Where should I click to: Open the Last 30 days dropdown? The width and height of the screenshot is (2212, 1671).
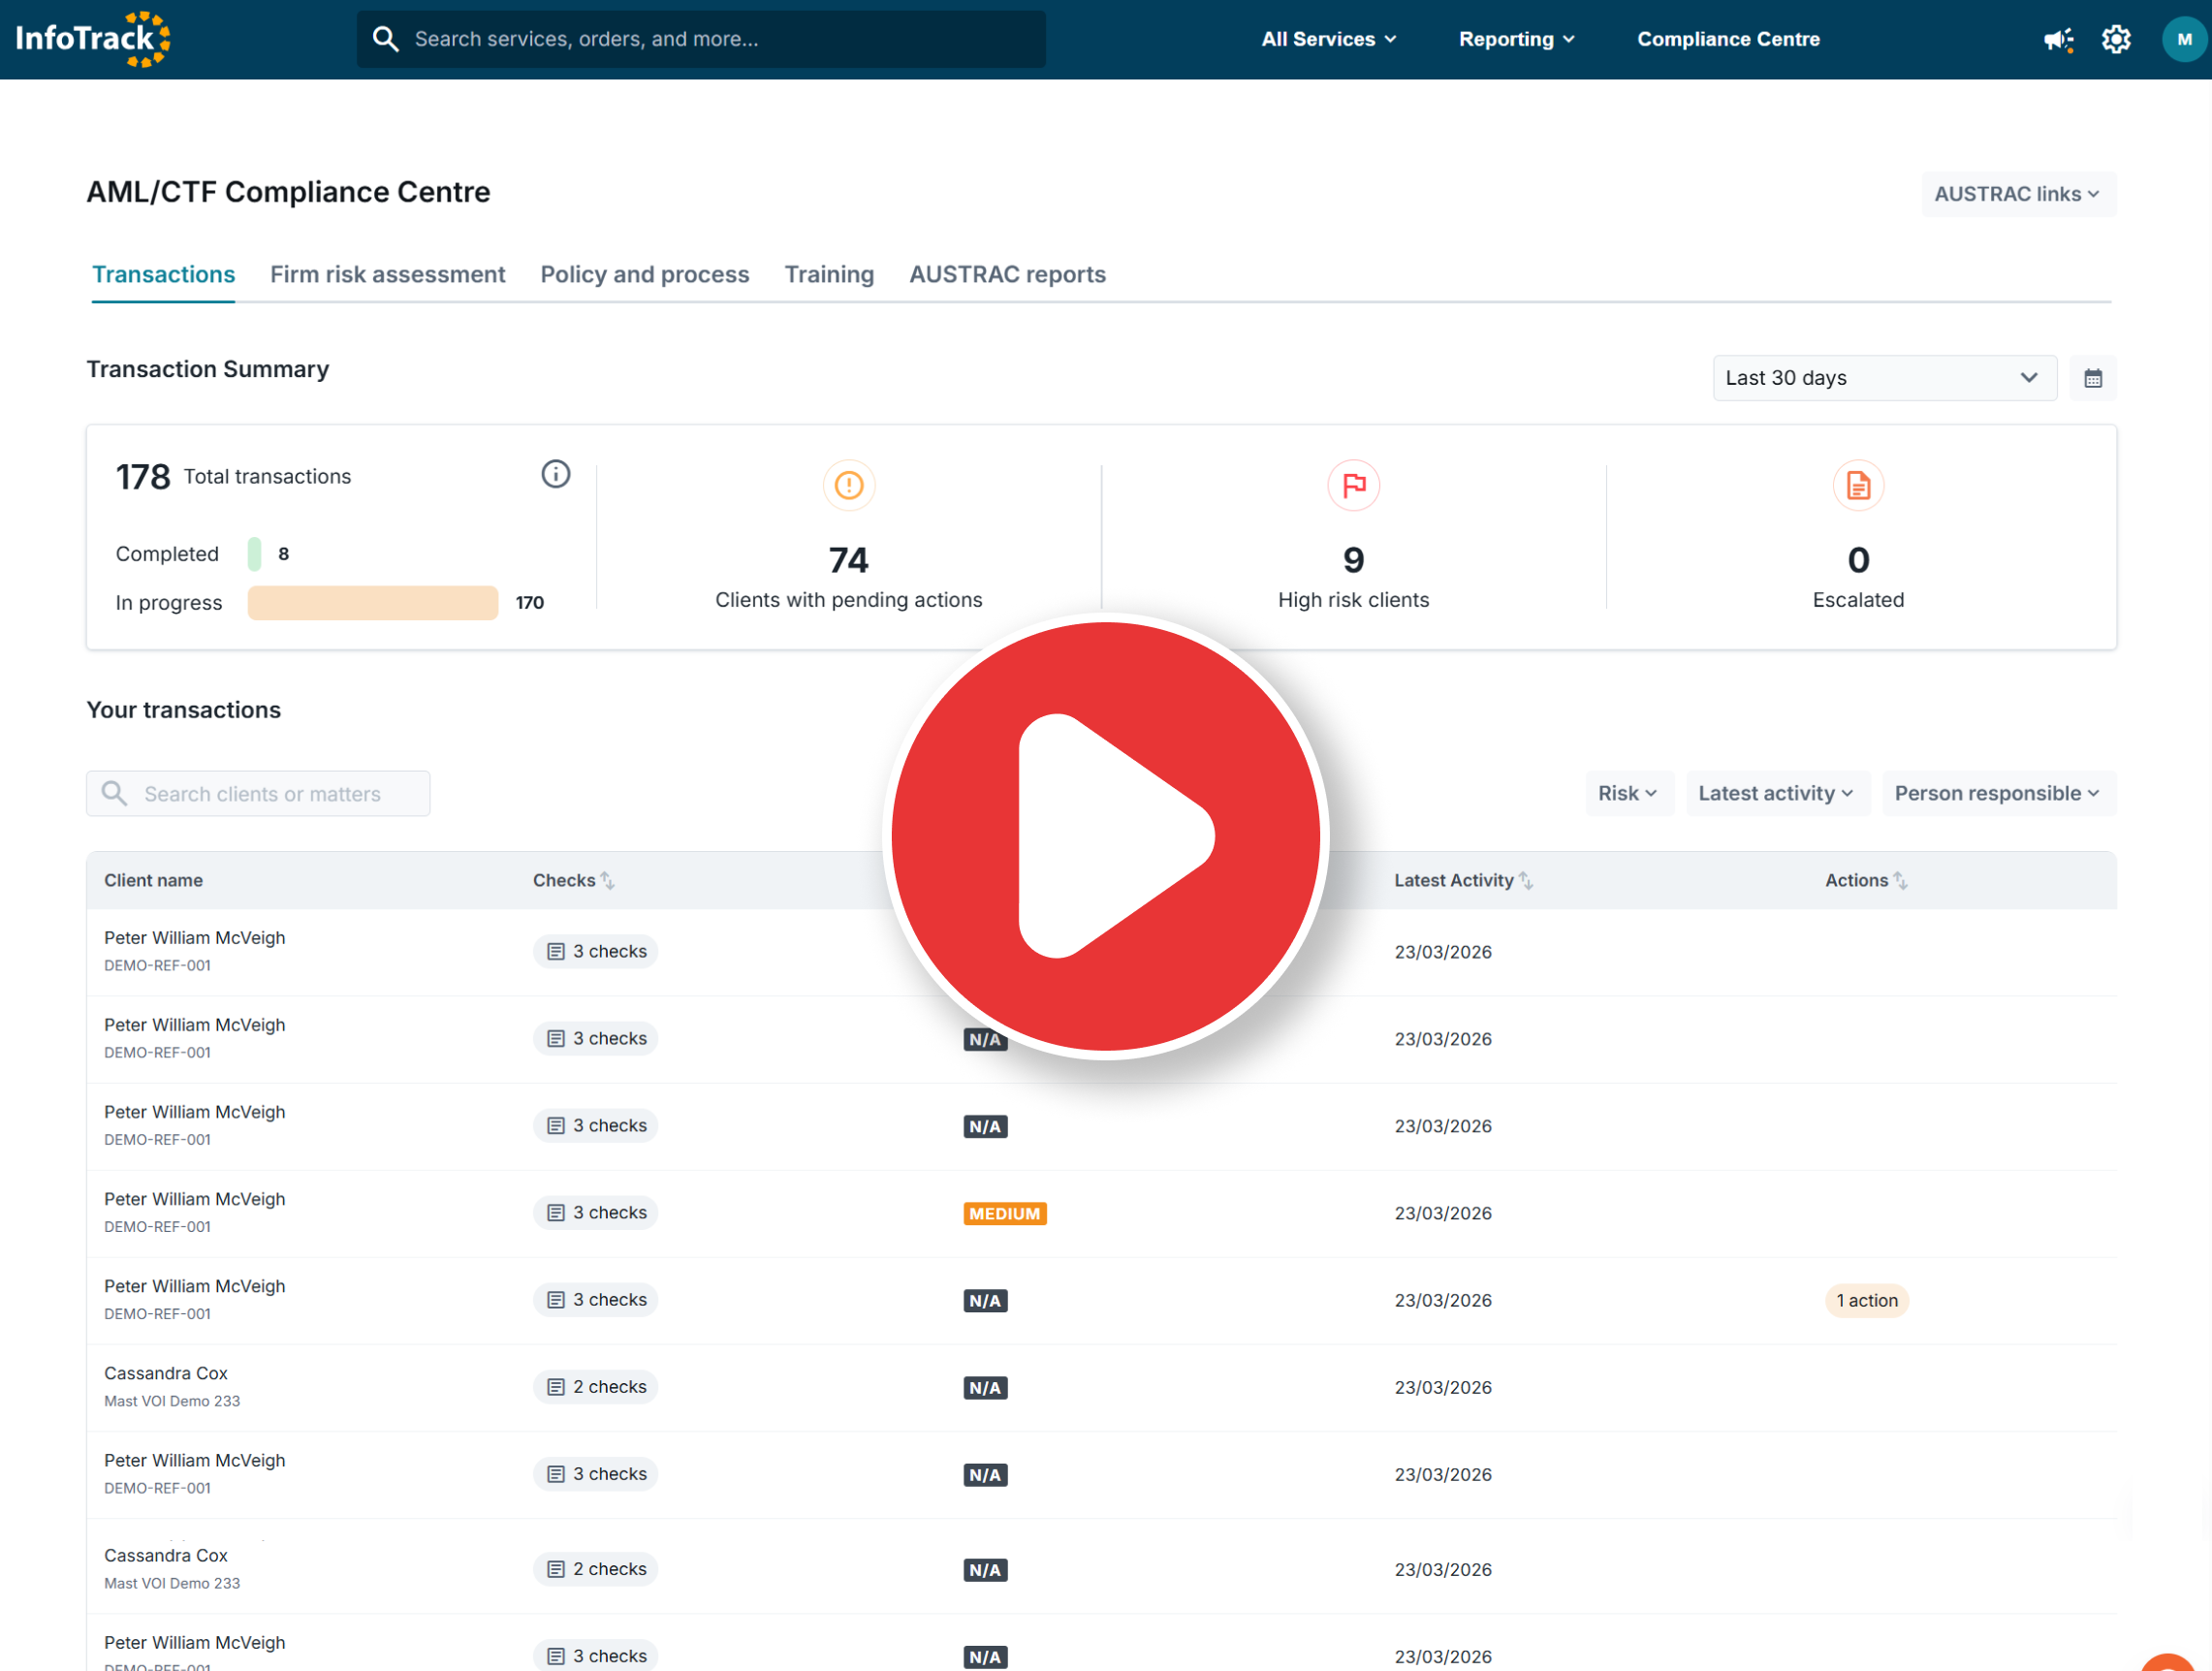pos(1883,379)
